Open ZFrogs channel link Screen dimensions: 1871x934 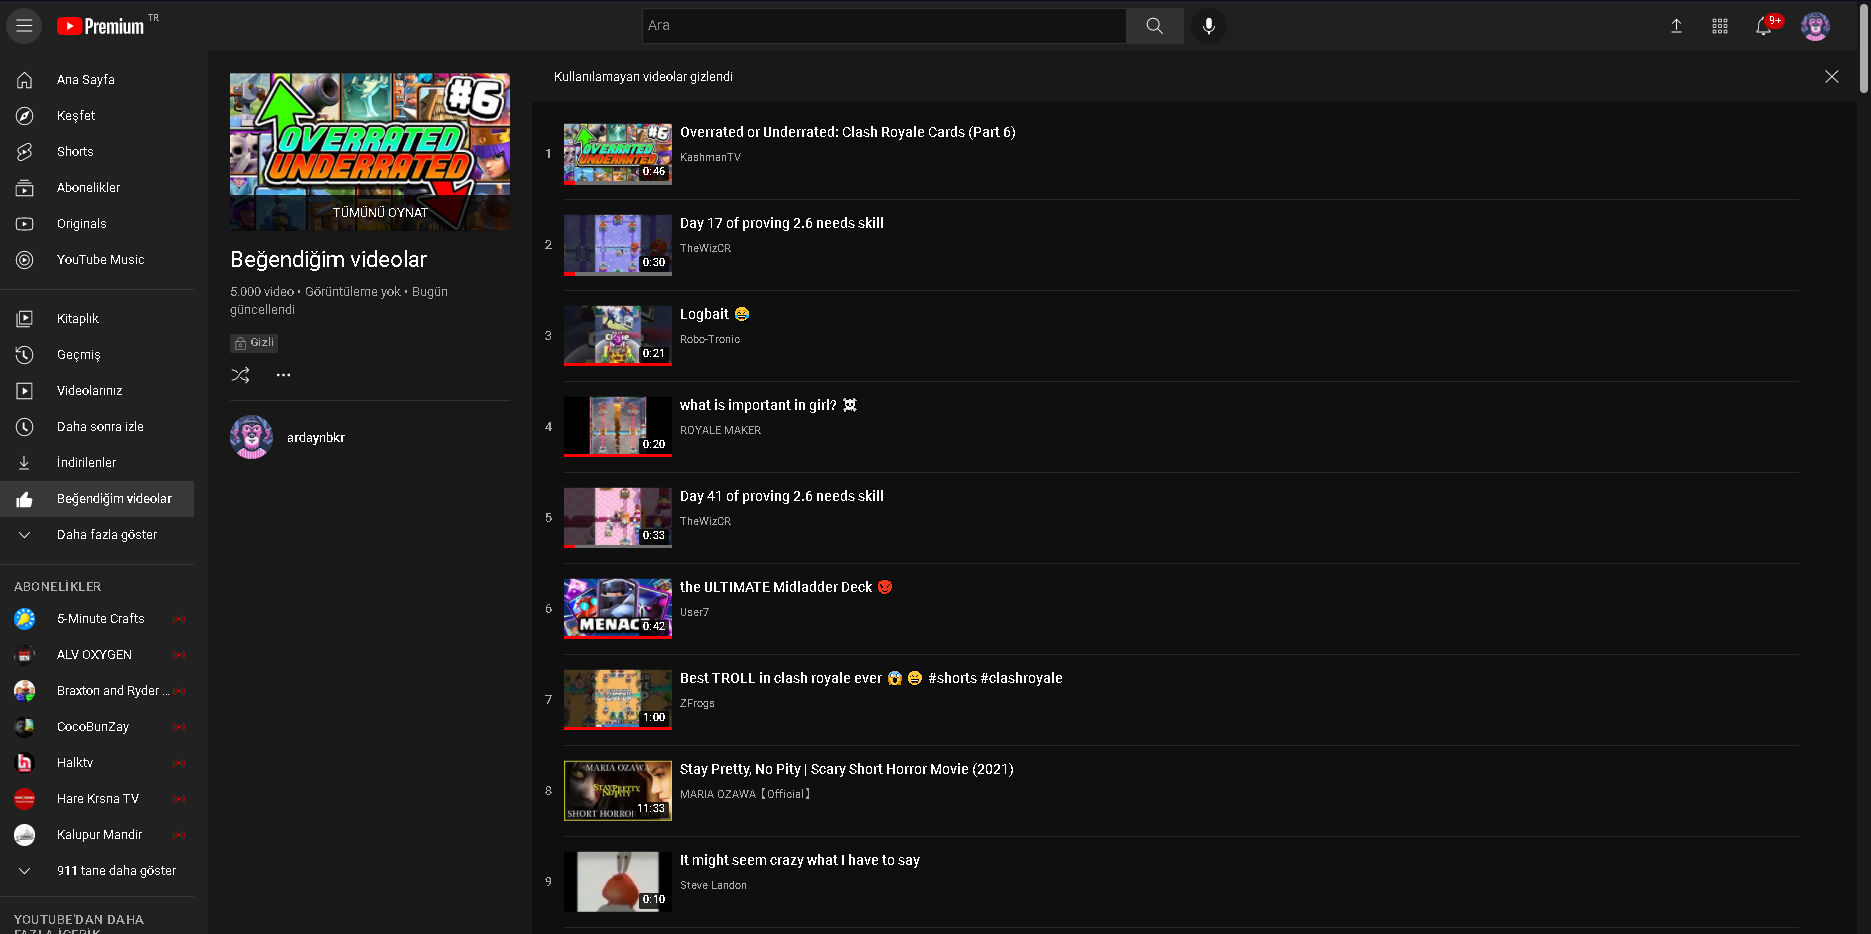(x=697, y=703)
